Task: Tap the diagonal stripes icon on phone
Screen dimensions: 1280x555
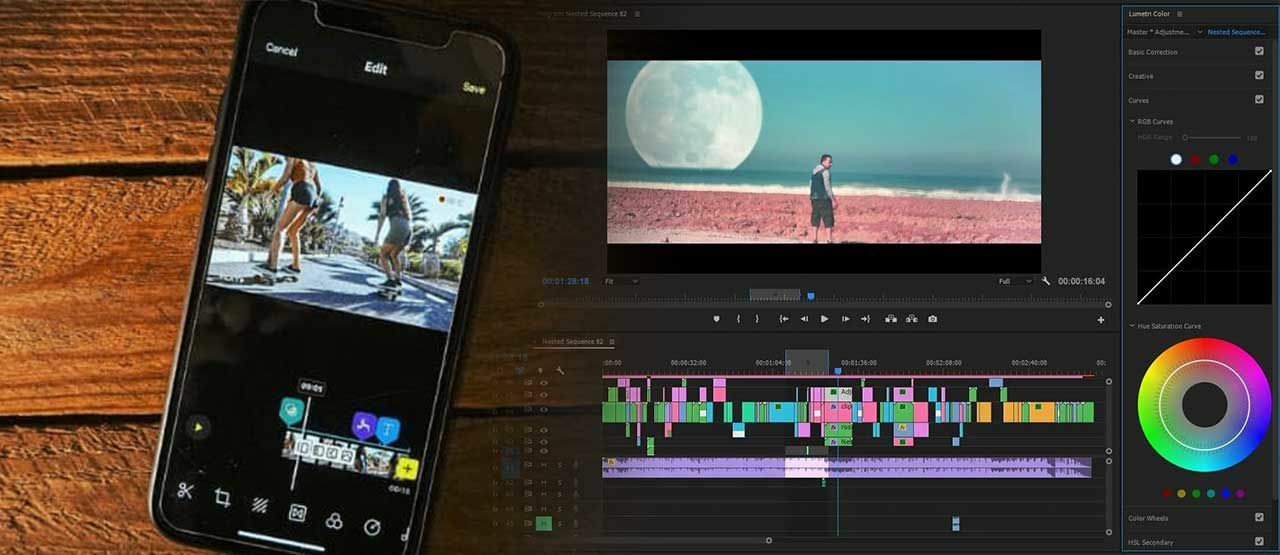Action: click(x=259, y=506)
